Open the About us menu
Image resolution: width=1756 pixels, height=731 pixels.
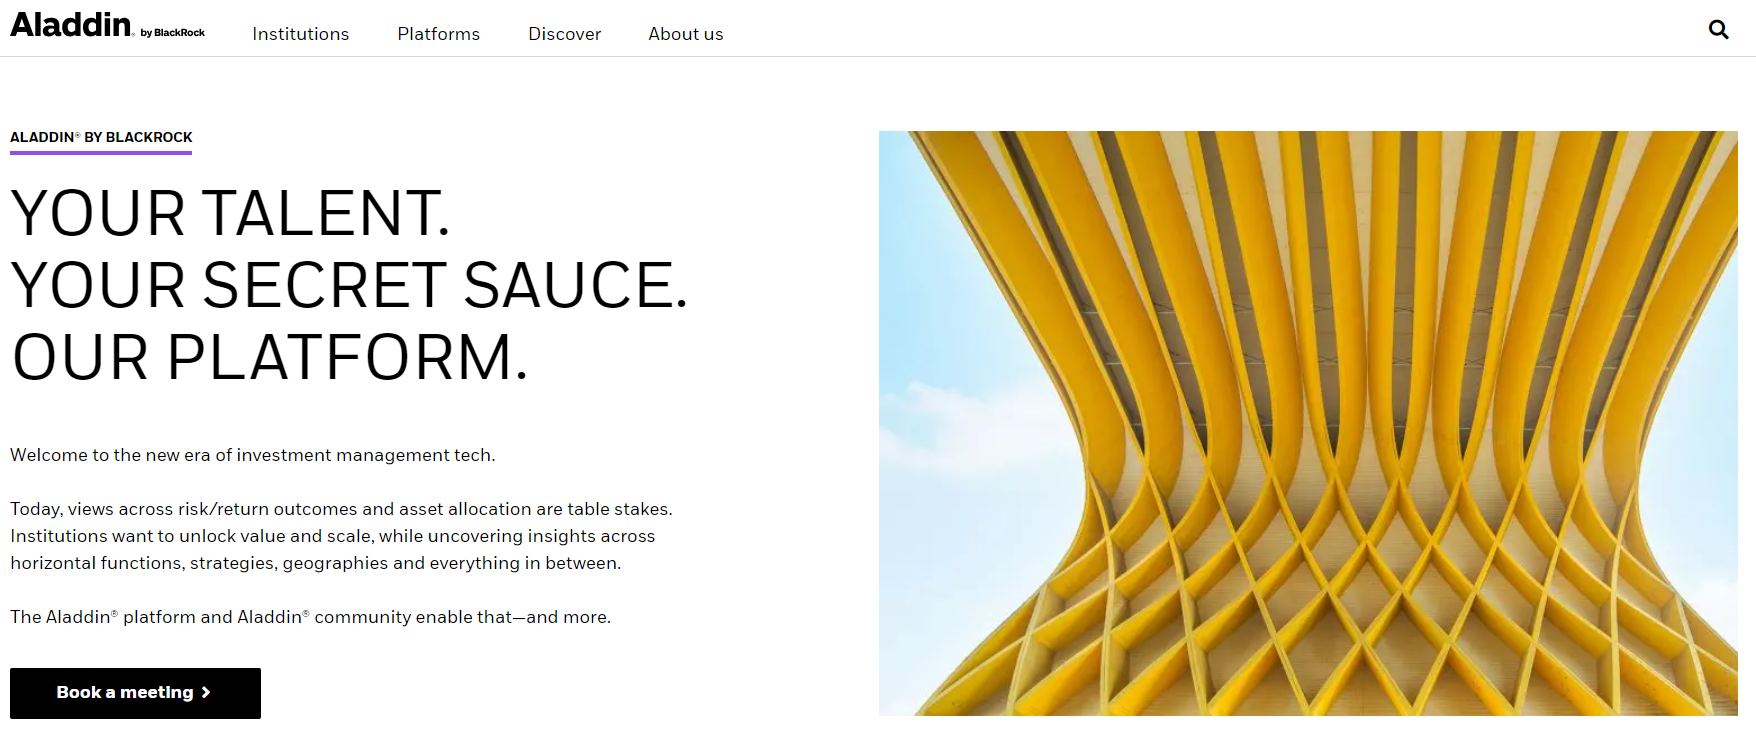click(686, 34)
